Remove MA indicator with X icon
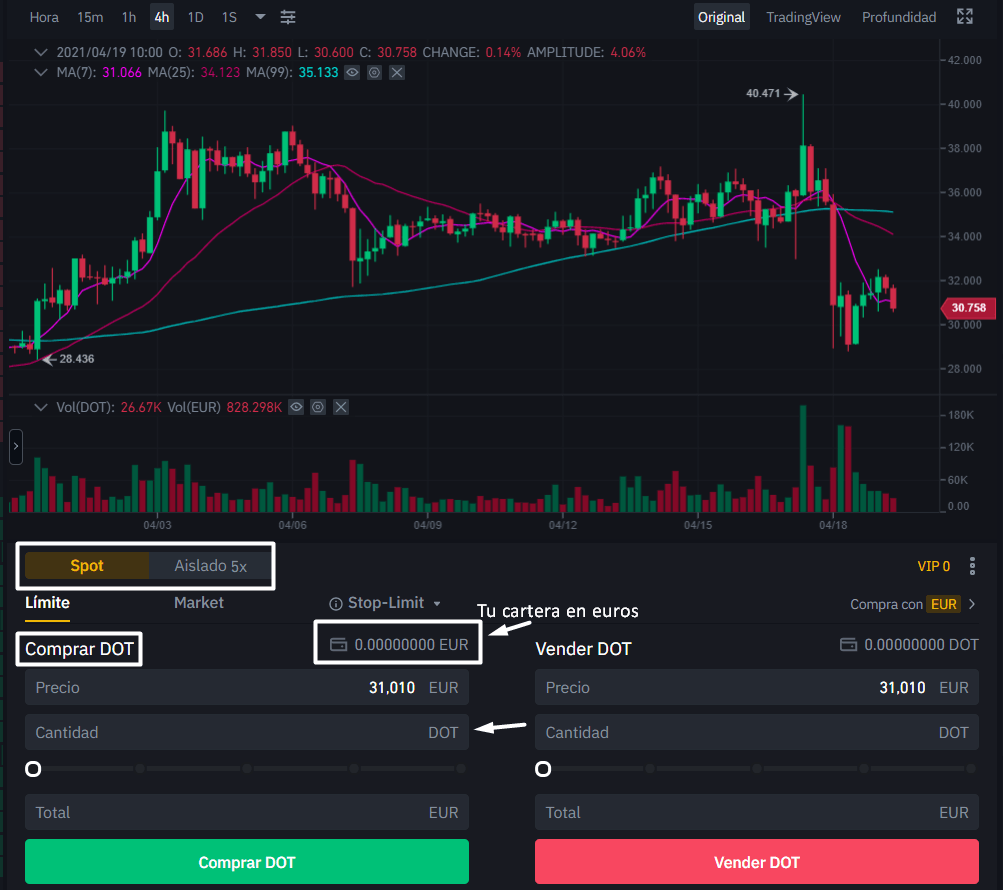Viewport: 1003px width, 890px height. tap(397, 72)
